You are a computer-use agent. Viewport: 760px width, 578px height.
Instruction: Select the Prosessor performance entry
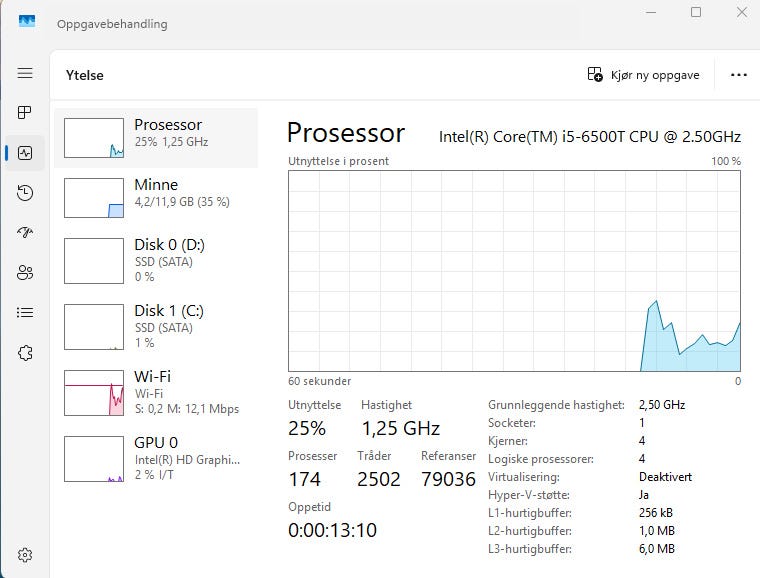click(156, 138)
